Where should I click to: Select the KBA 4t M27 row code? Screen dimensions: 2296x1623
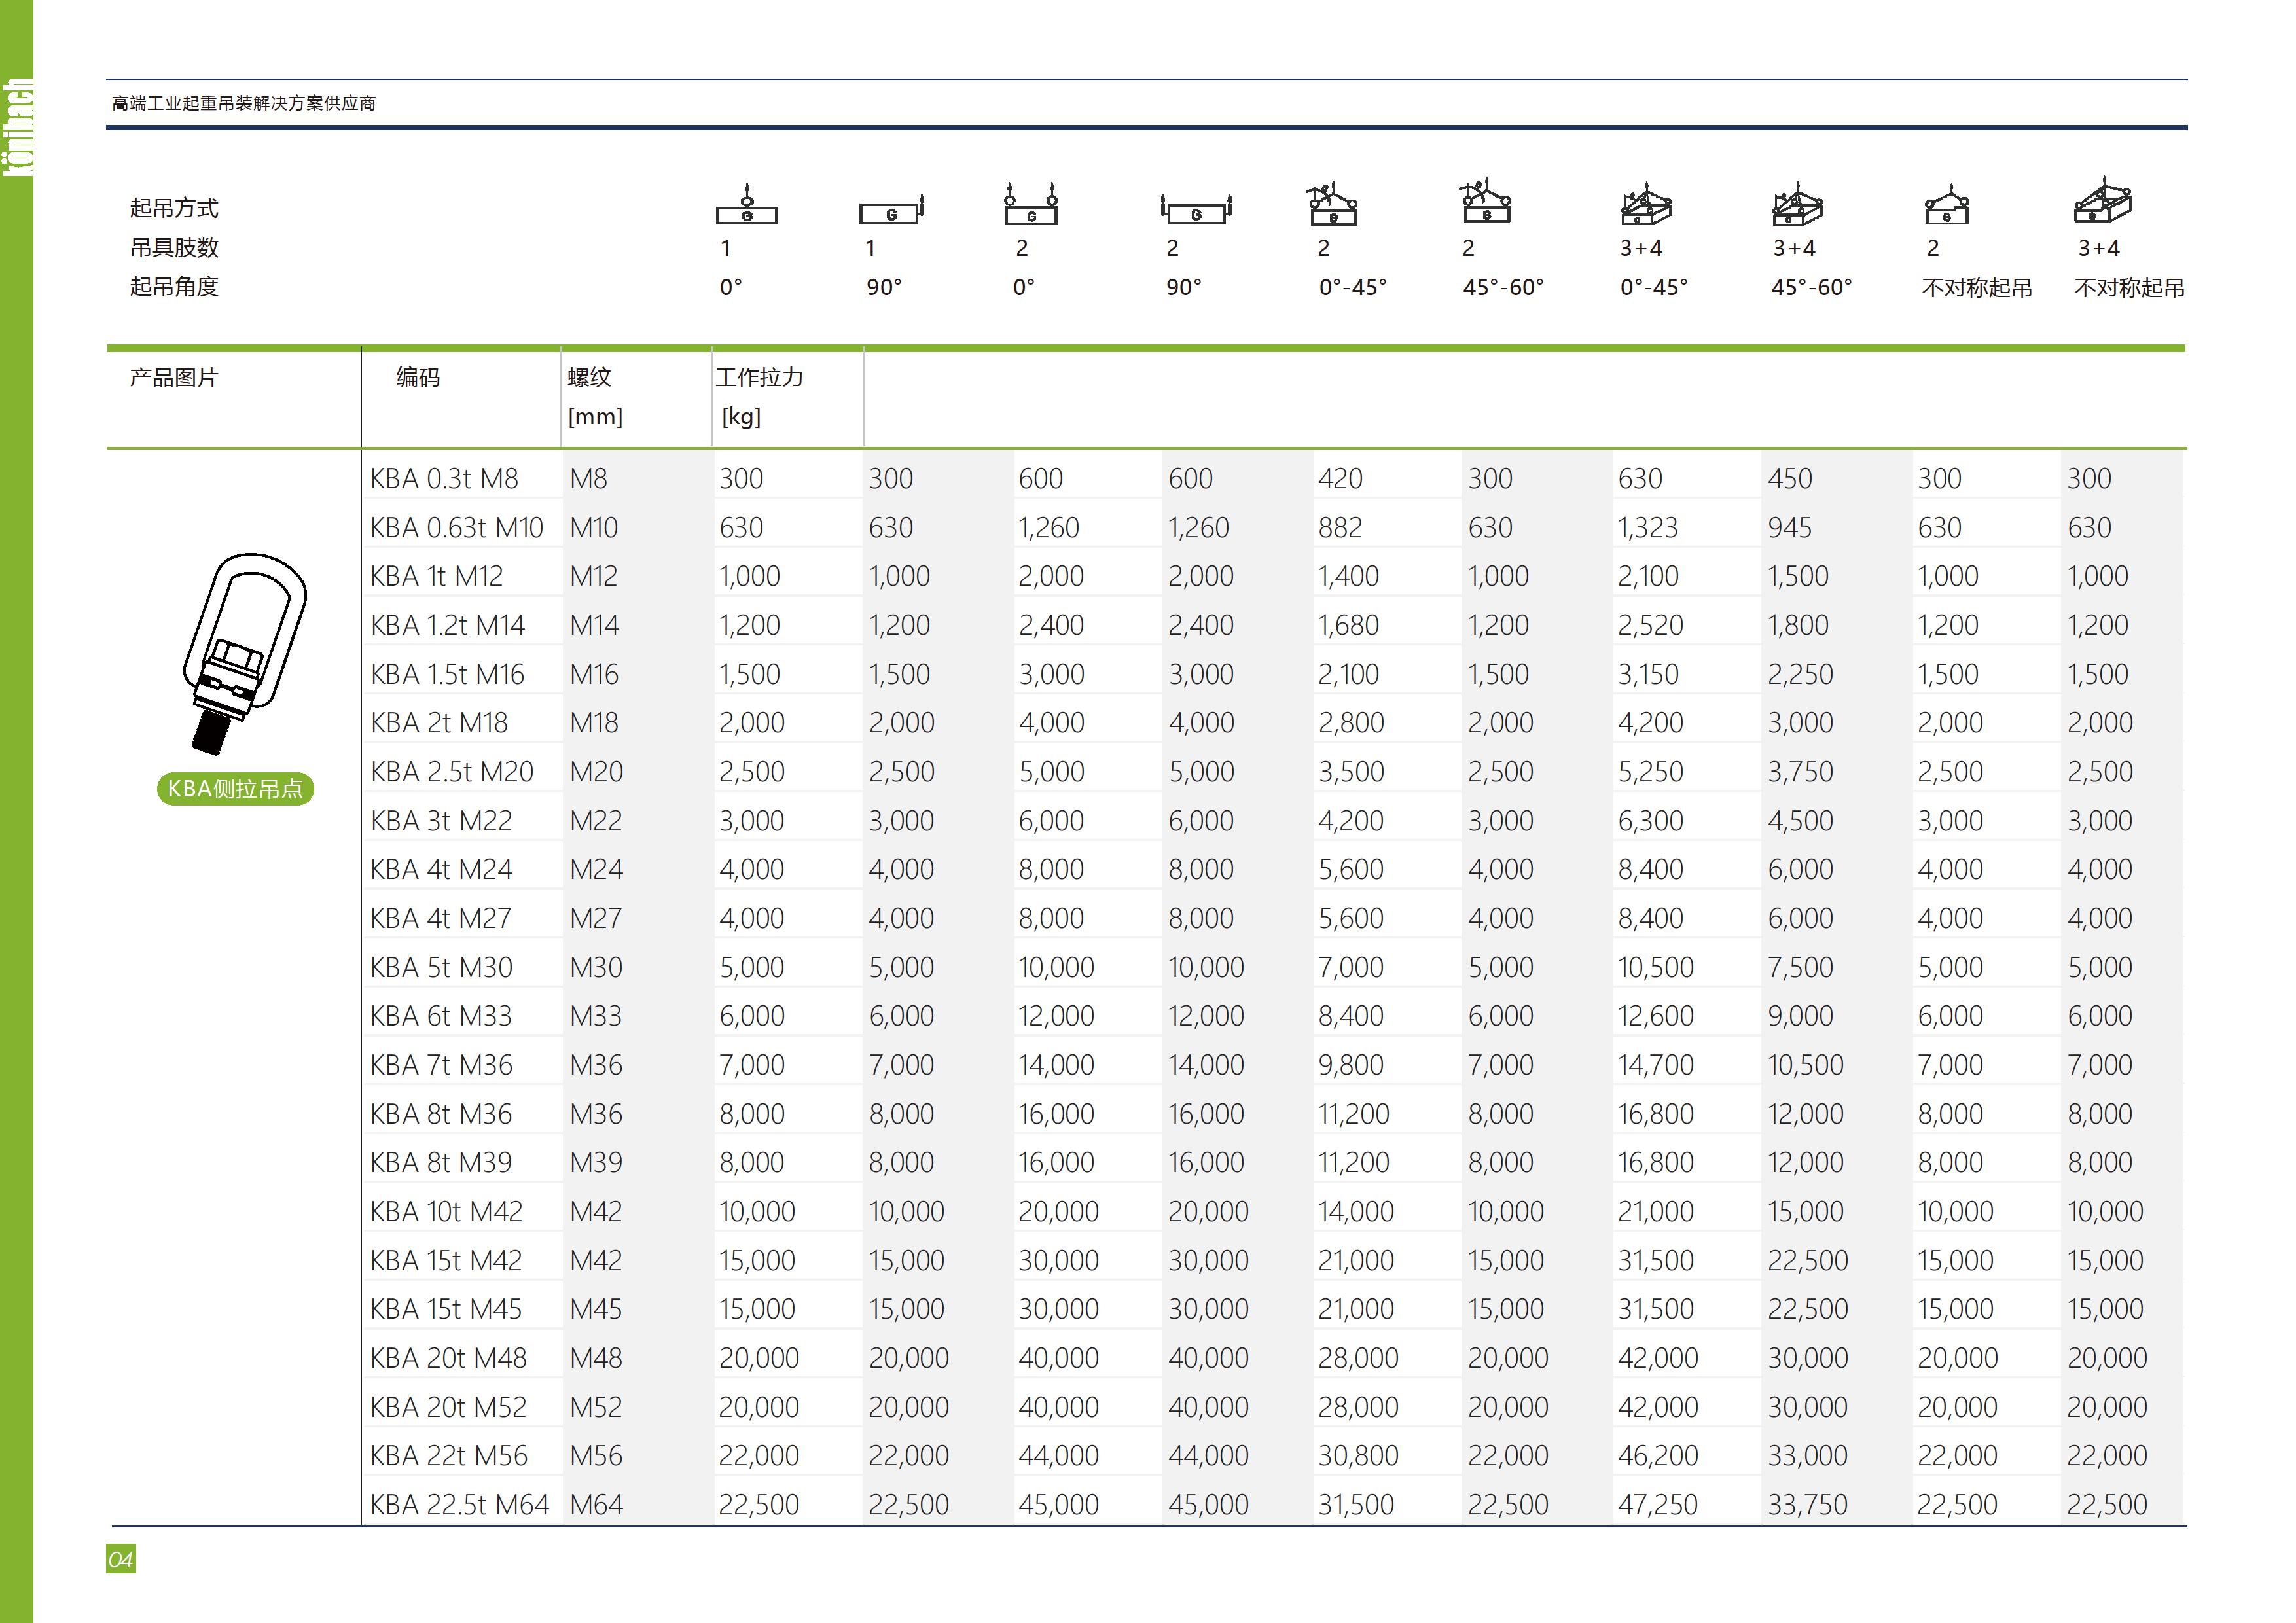441,919
